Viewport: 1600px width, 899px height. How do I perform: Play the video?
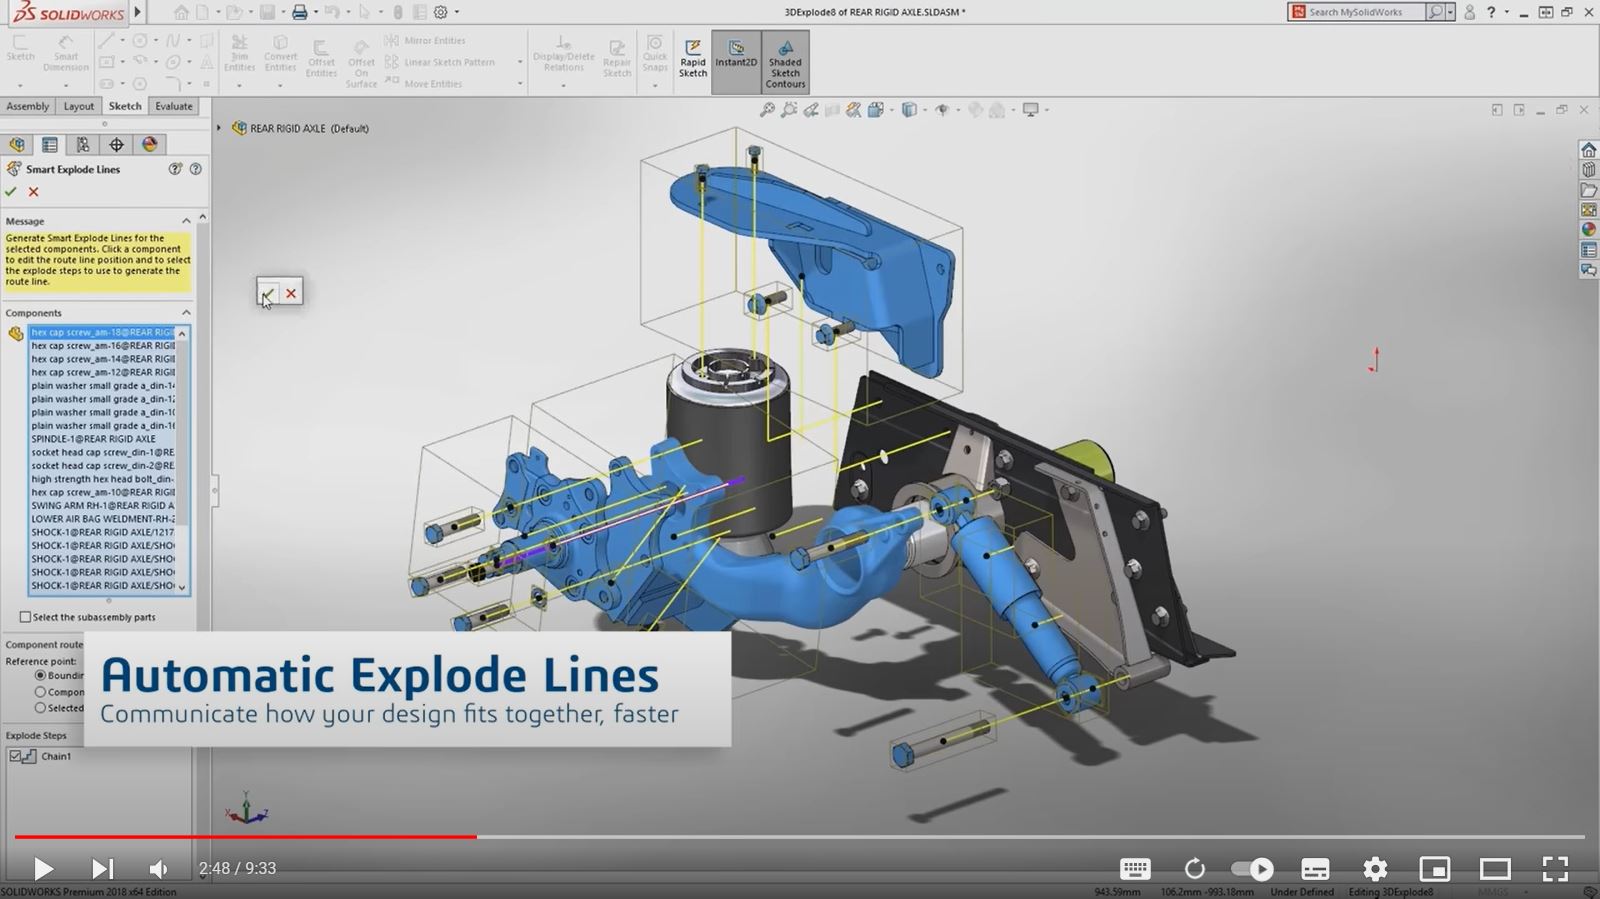[x=43, y=868]
